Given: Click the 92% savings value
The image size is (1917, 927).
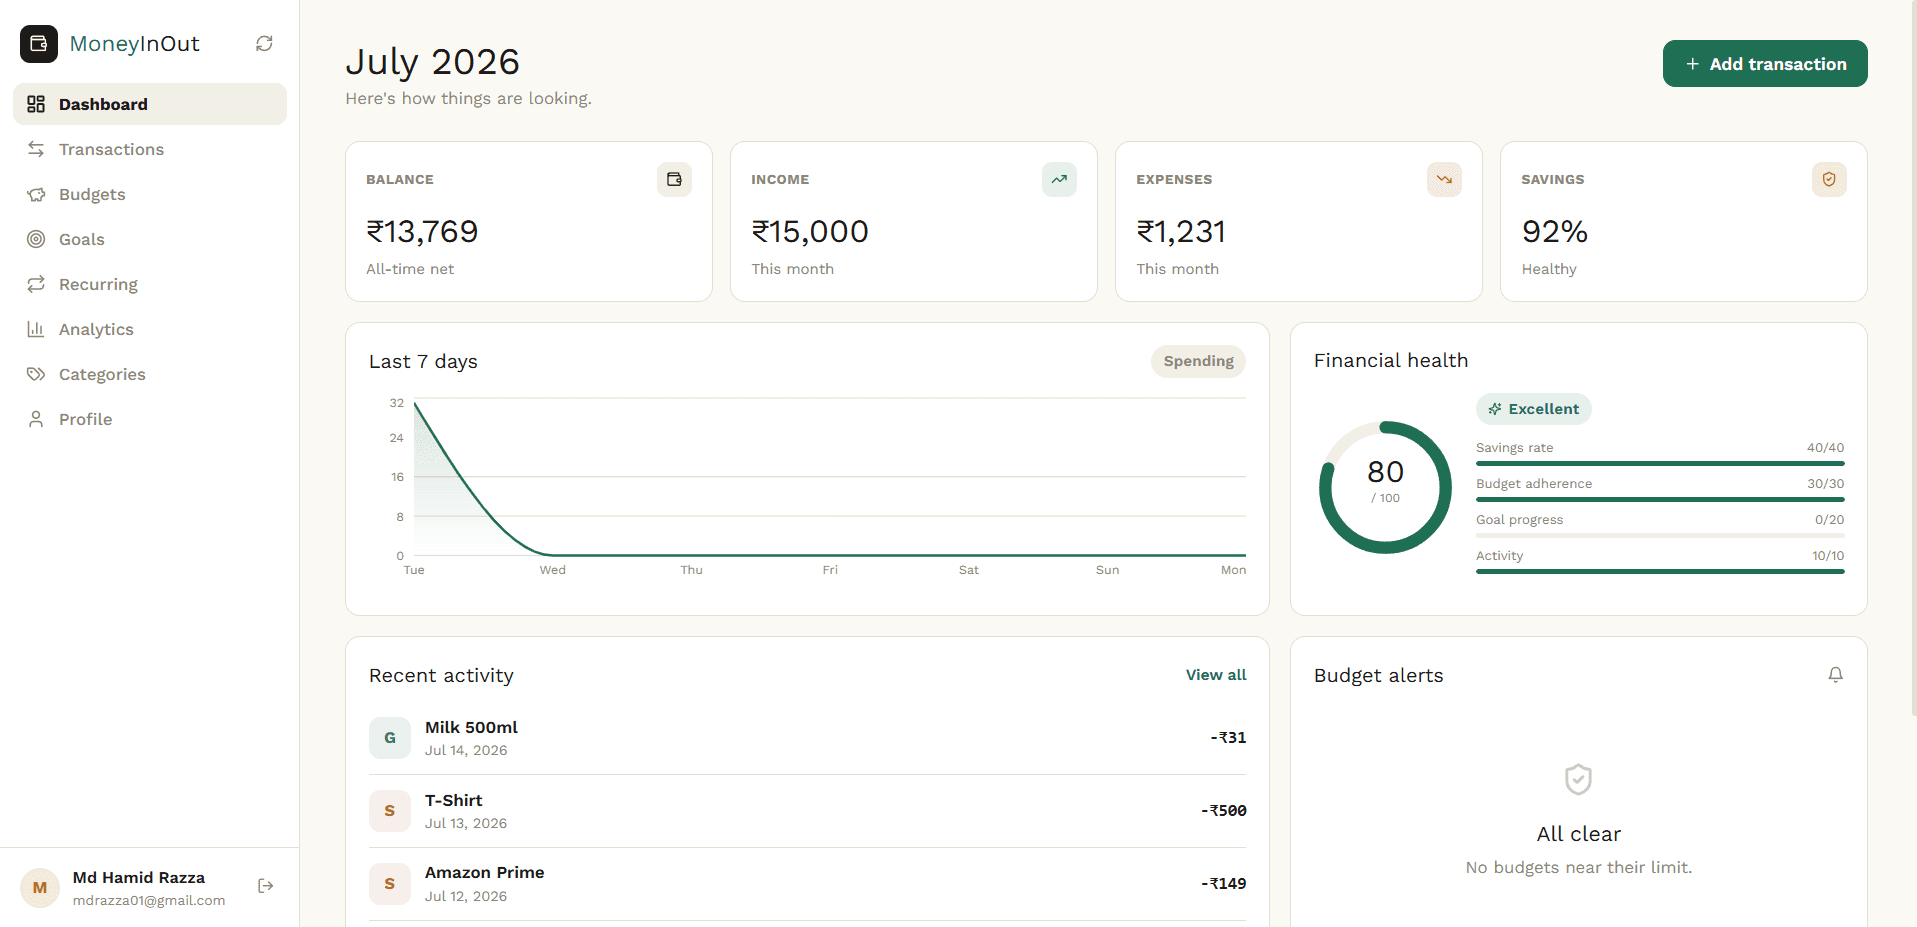Looking at the screenshot, I should pyautogui.click(x=1555, y=232).
